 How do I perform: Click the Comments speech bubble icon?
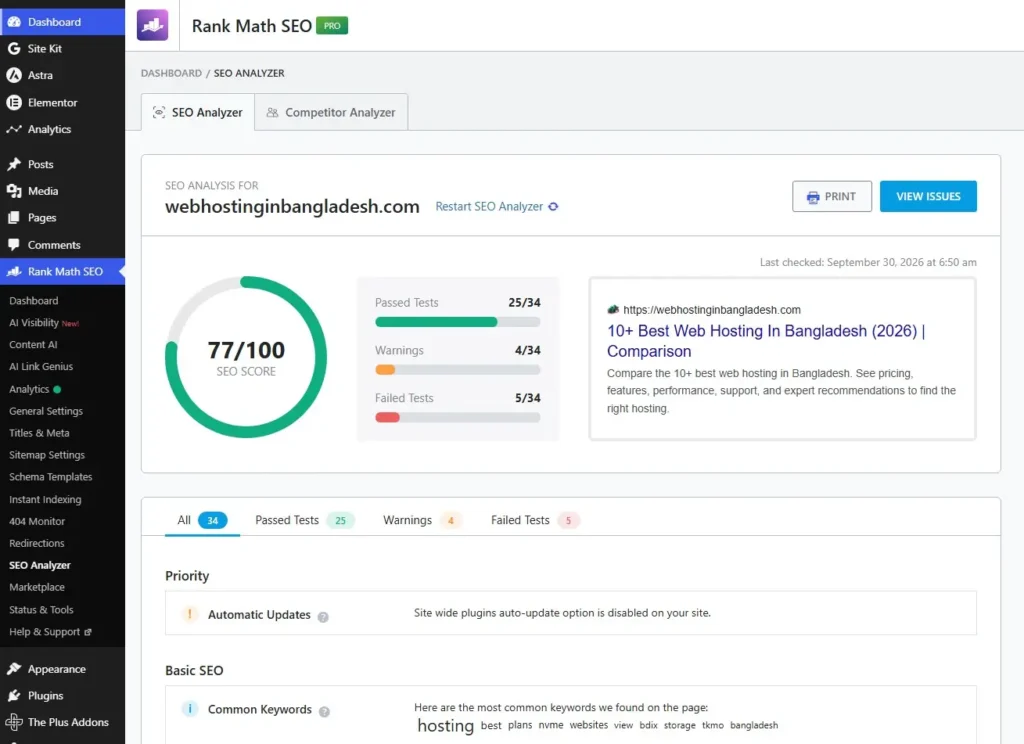(14, 245)
